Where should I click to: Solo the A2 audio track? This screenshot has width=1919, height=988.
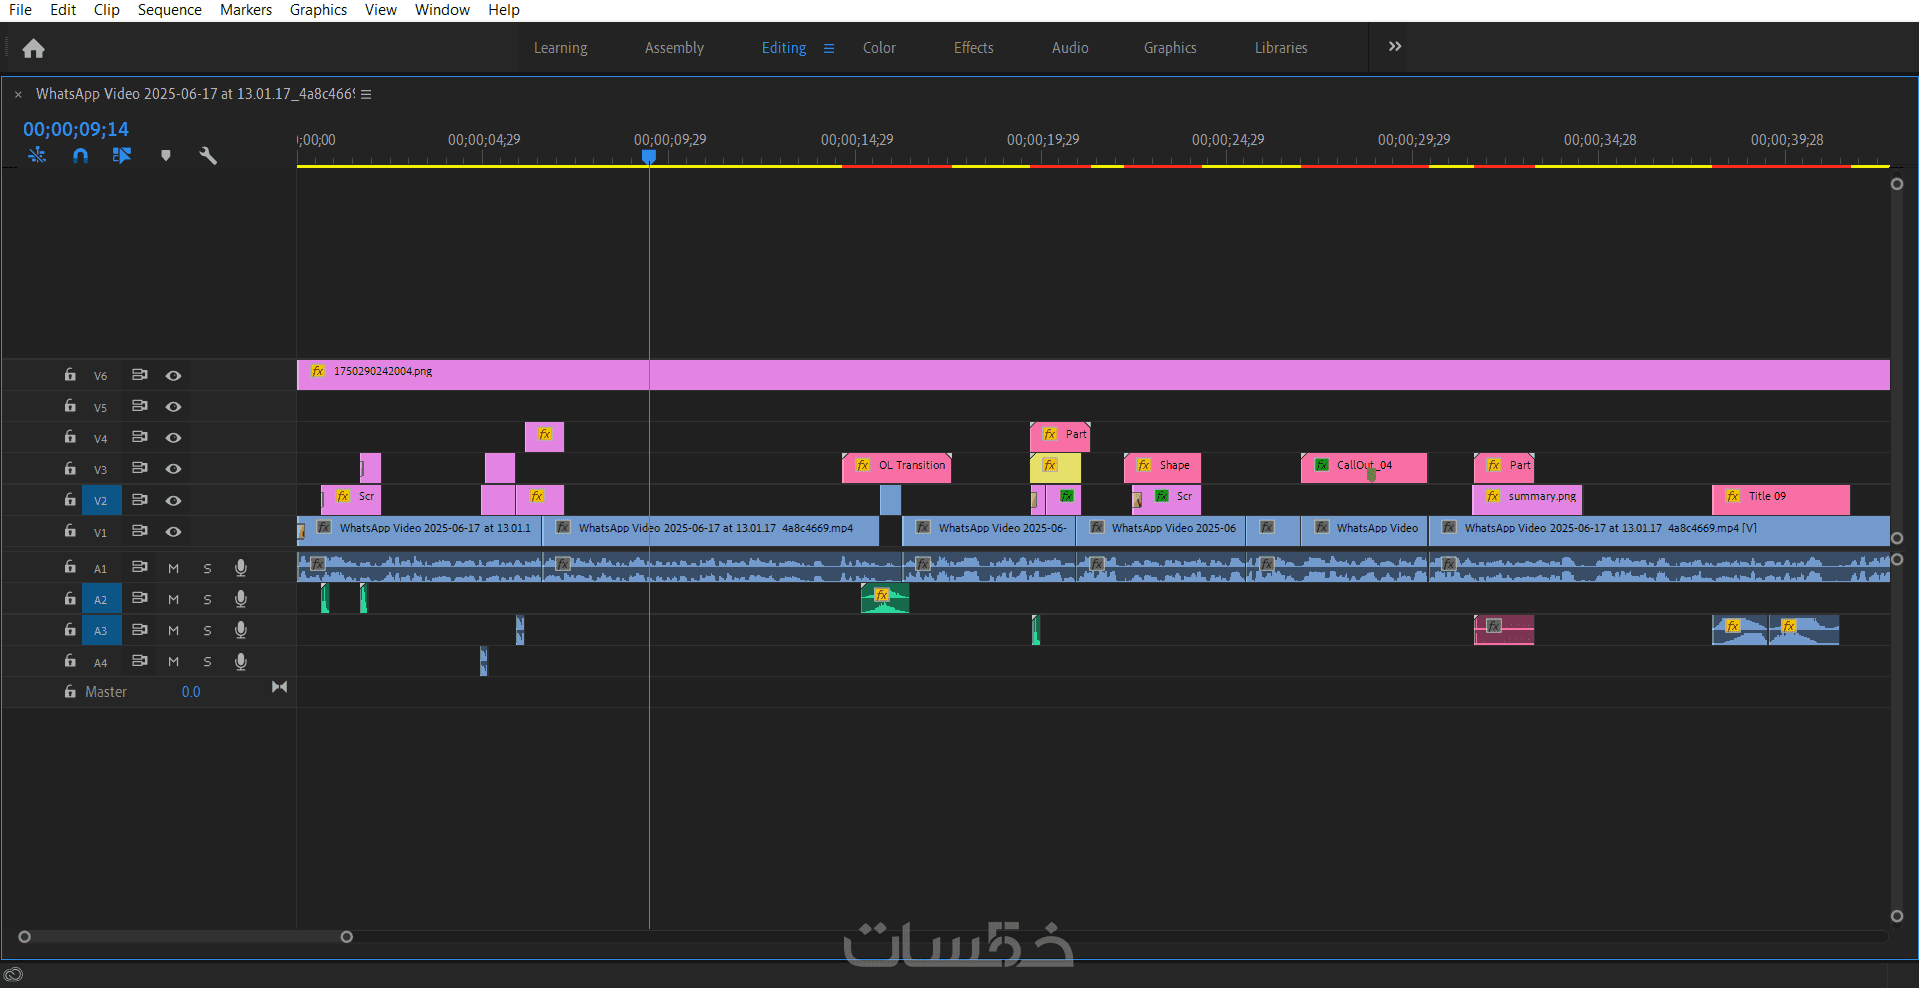click(207, 599)
